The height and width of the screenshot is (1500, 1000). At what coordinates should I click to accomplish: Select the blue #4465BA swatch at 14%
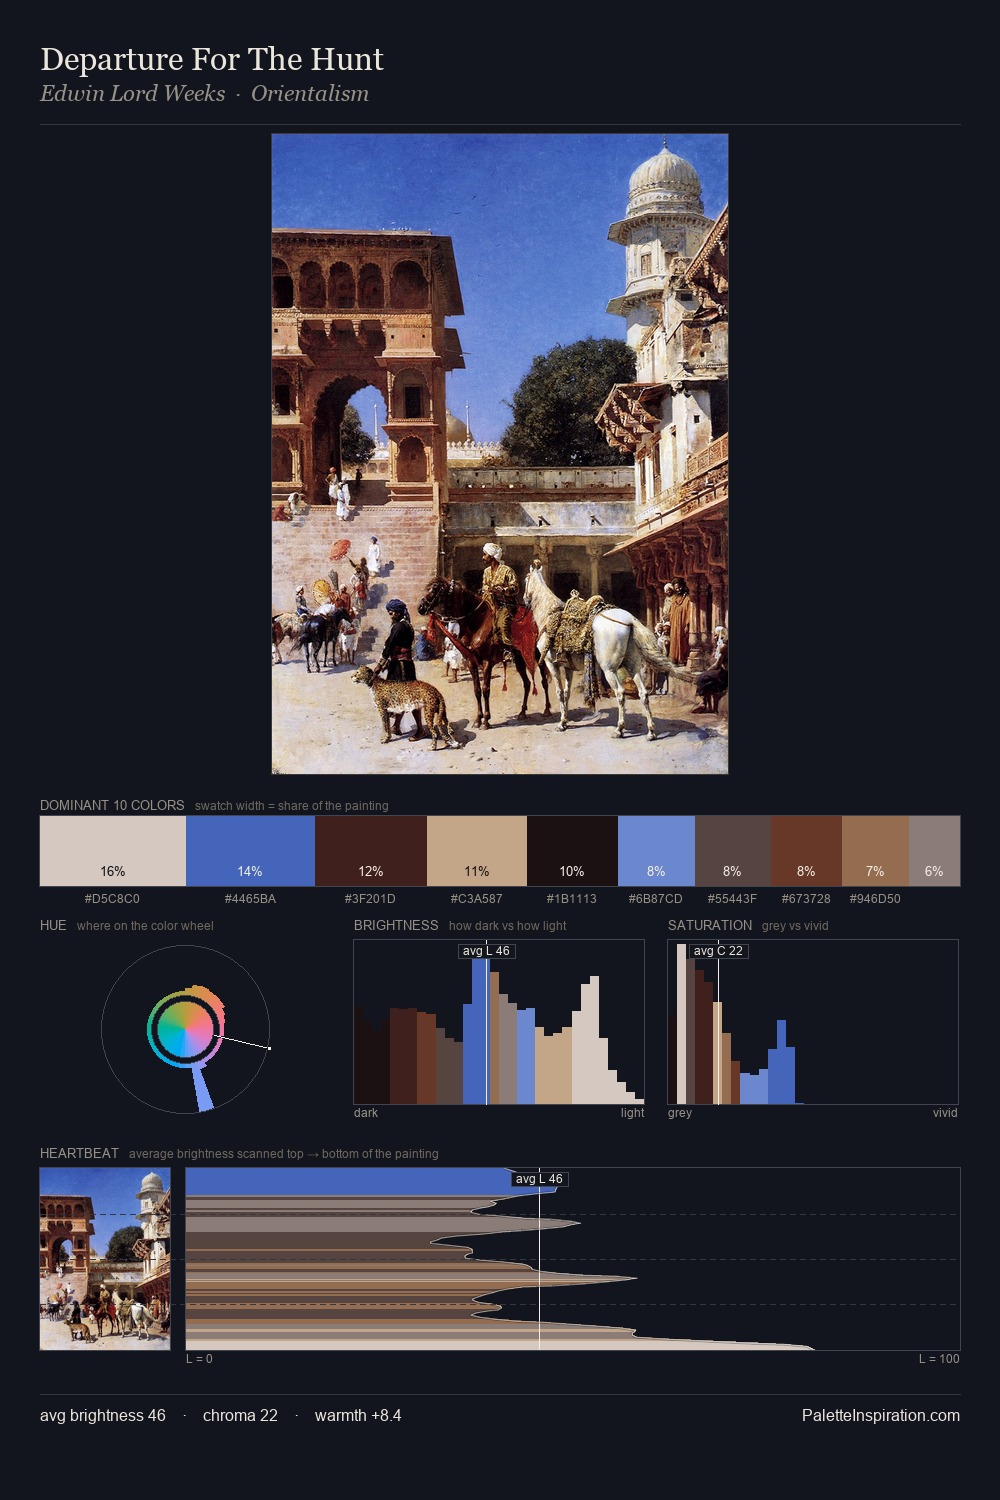250,851
